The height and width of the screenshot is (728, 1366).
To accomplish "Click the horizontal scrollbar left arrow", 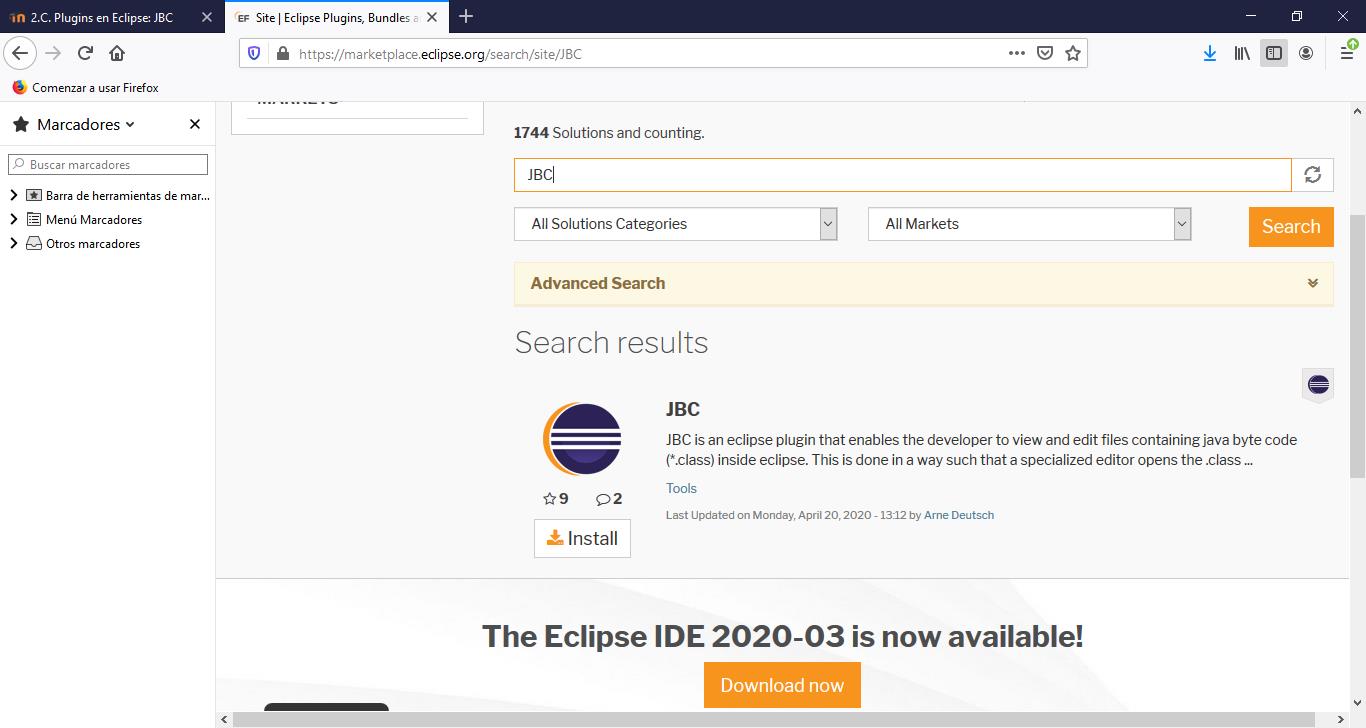I will (224, 719).
